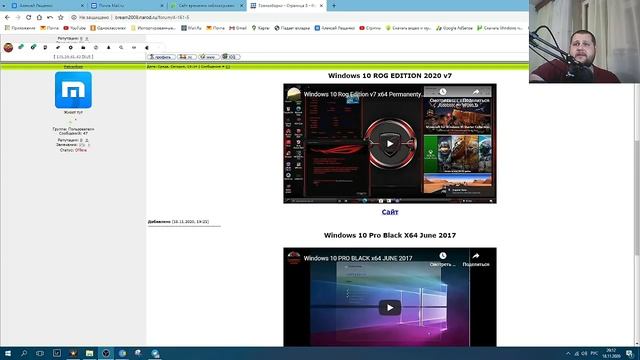640x360 pixels.
Task: Click the round avatar icon in forum toolbar
Action: 8,47
